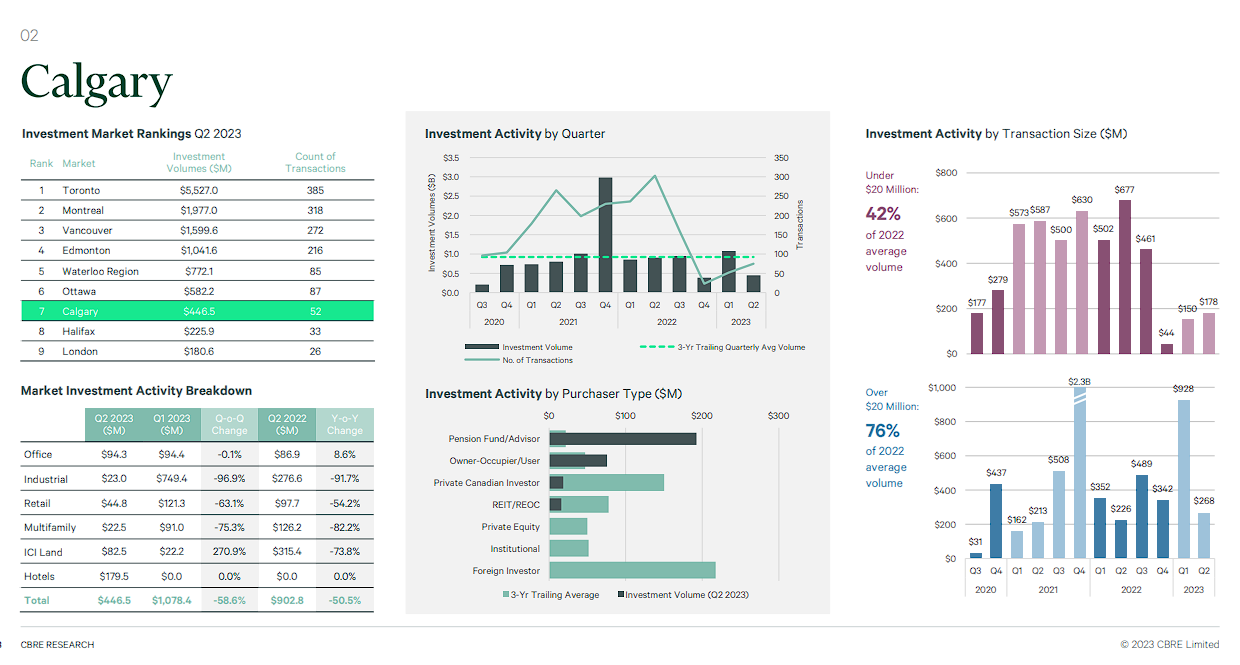Click the CBRE RESEARCH footer text
Screen dimensions: 1240x665
point(57,645)
